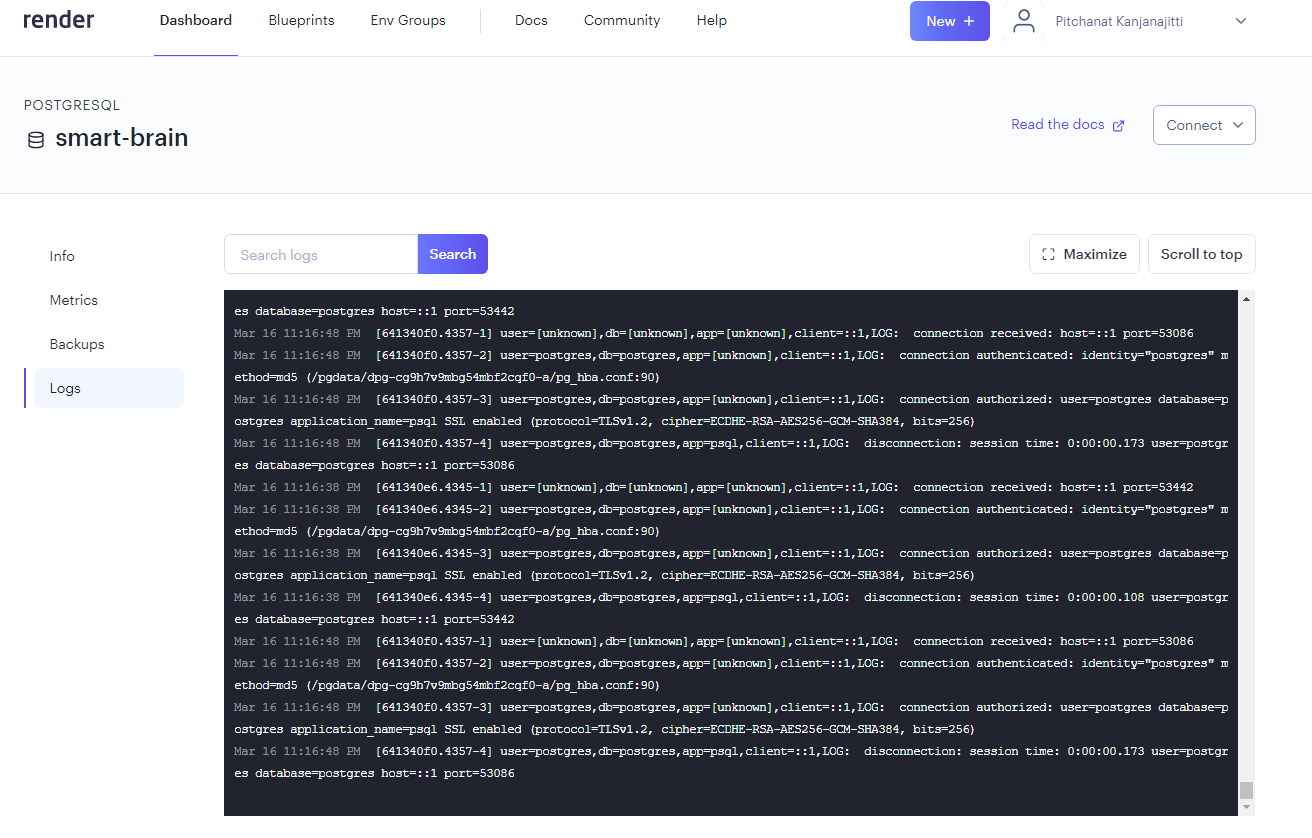1312x838 pixels.
Task: Click the up arrow on the log scrollbar
Action: [1246, 297]
